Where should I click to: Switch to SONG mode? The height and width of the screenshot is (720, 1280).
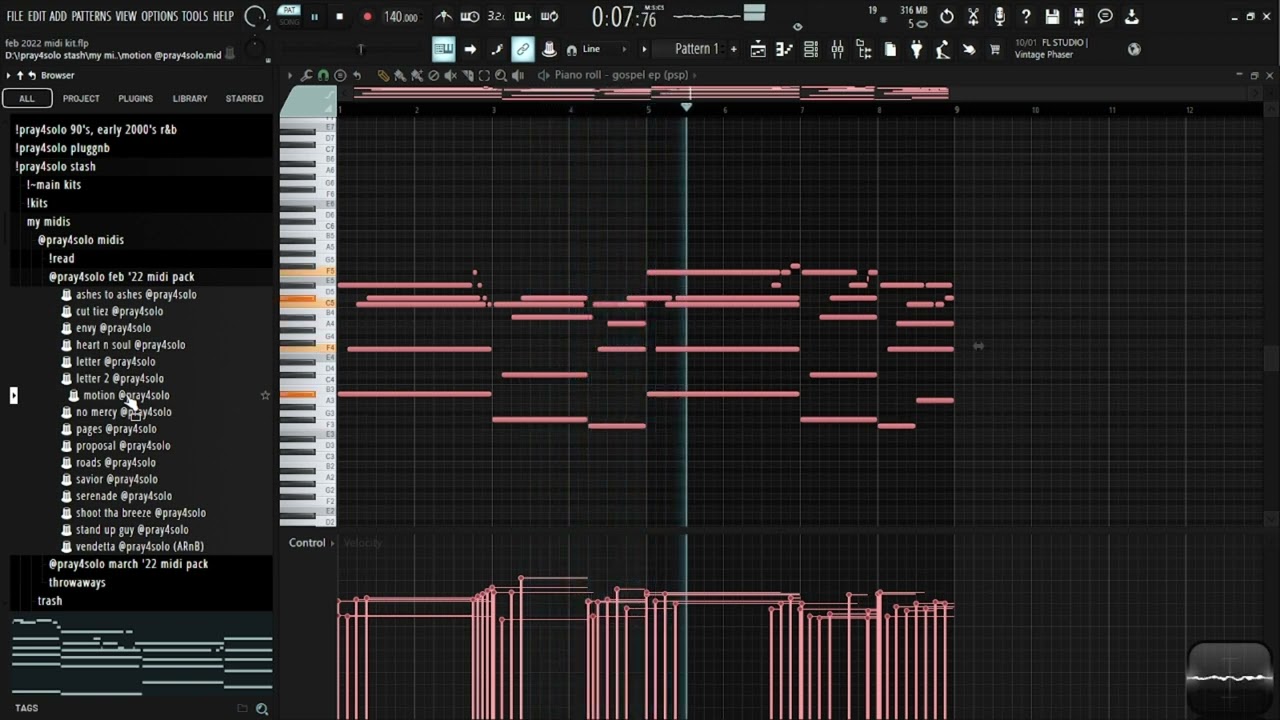point(290,22)
